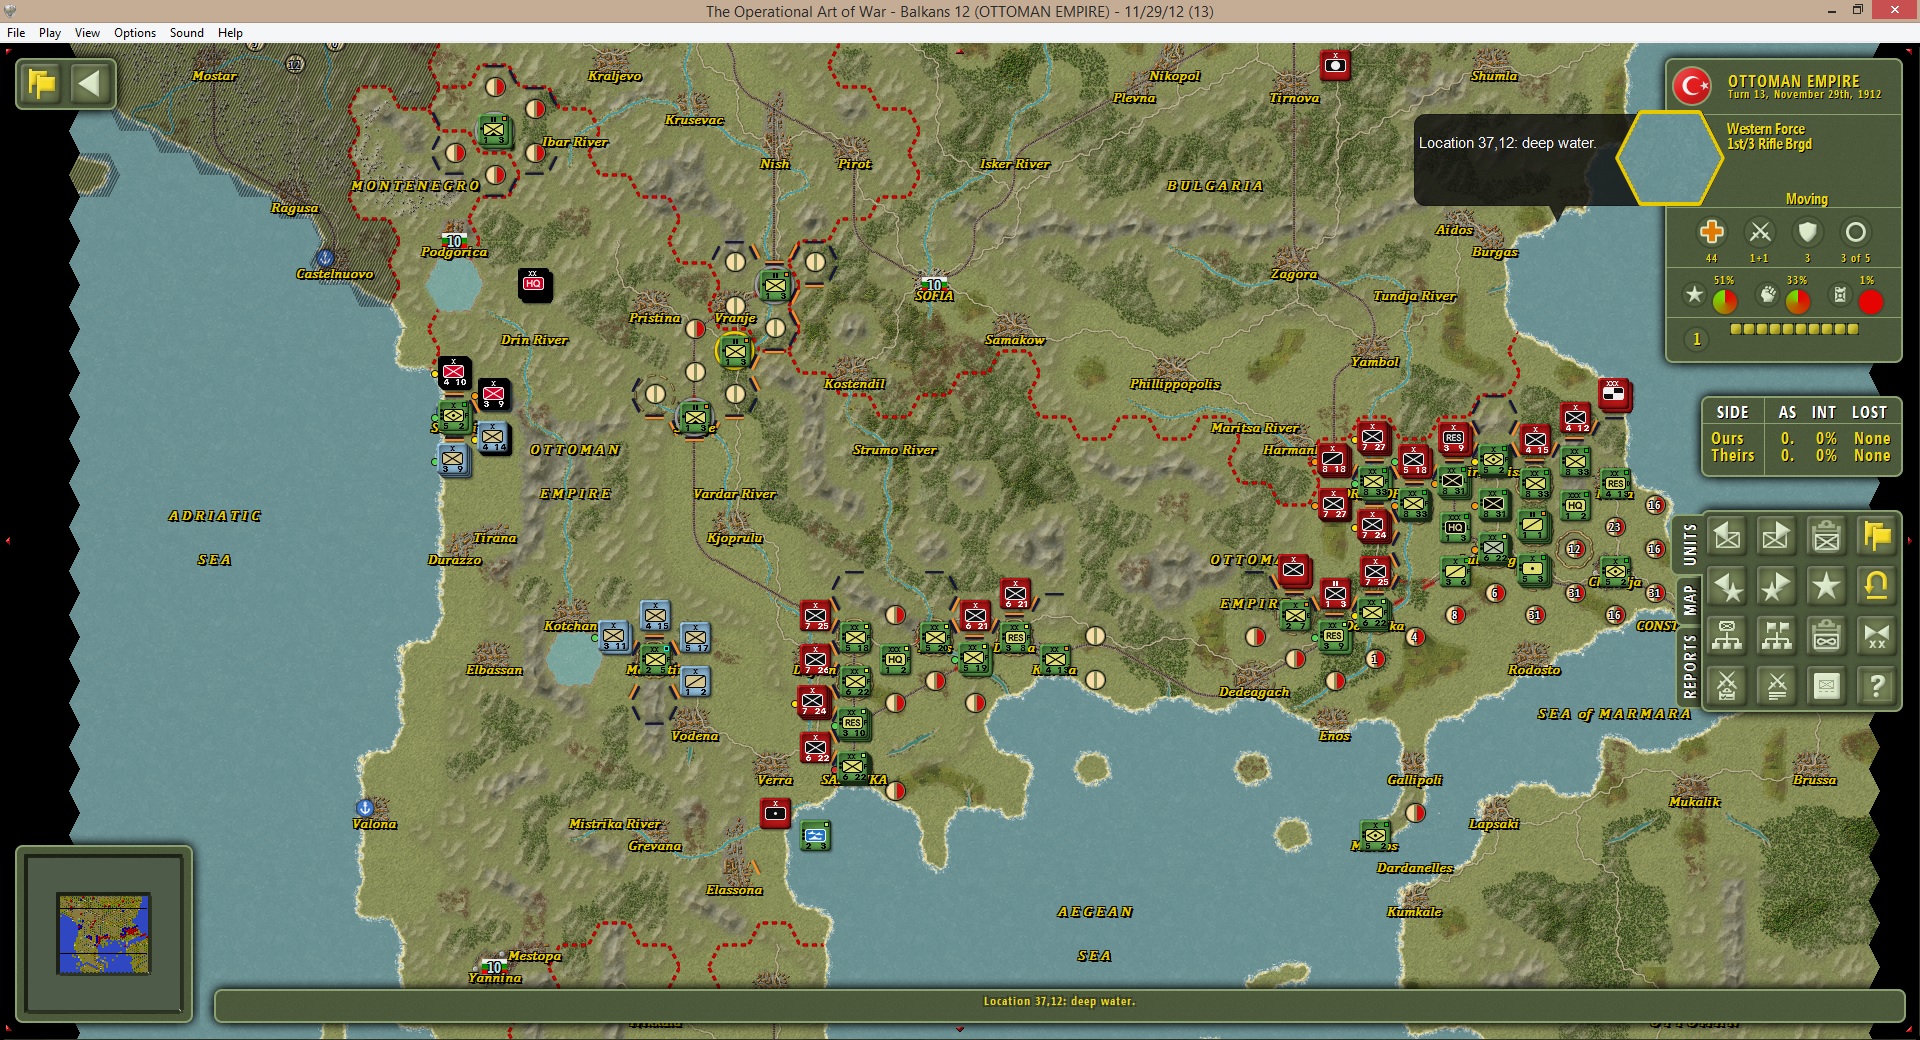Switch to the REPORTS tab
The height and width of the screenshot is (1040, 1920).
(1689, 666)
